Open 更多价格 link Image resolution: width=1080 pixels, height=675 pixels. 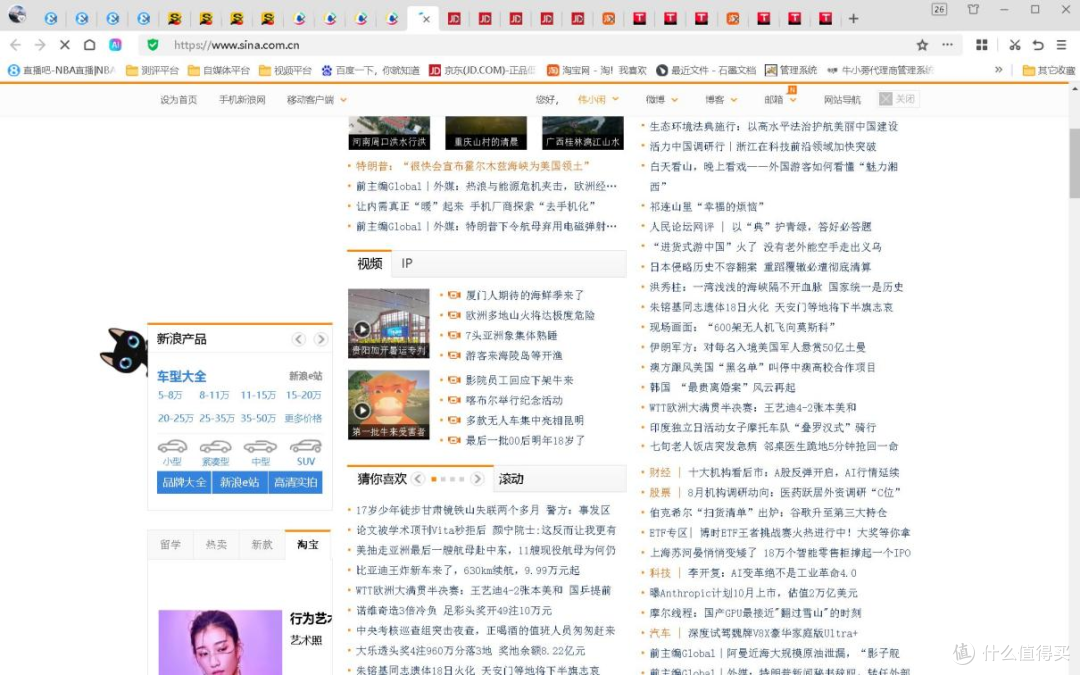click(x=303, y=418)
